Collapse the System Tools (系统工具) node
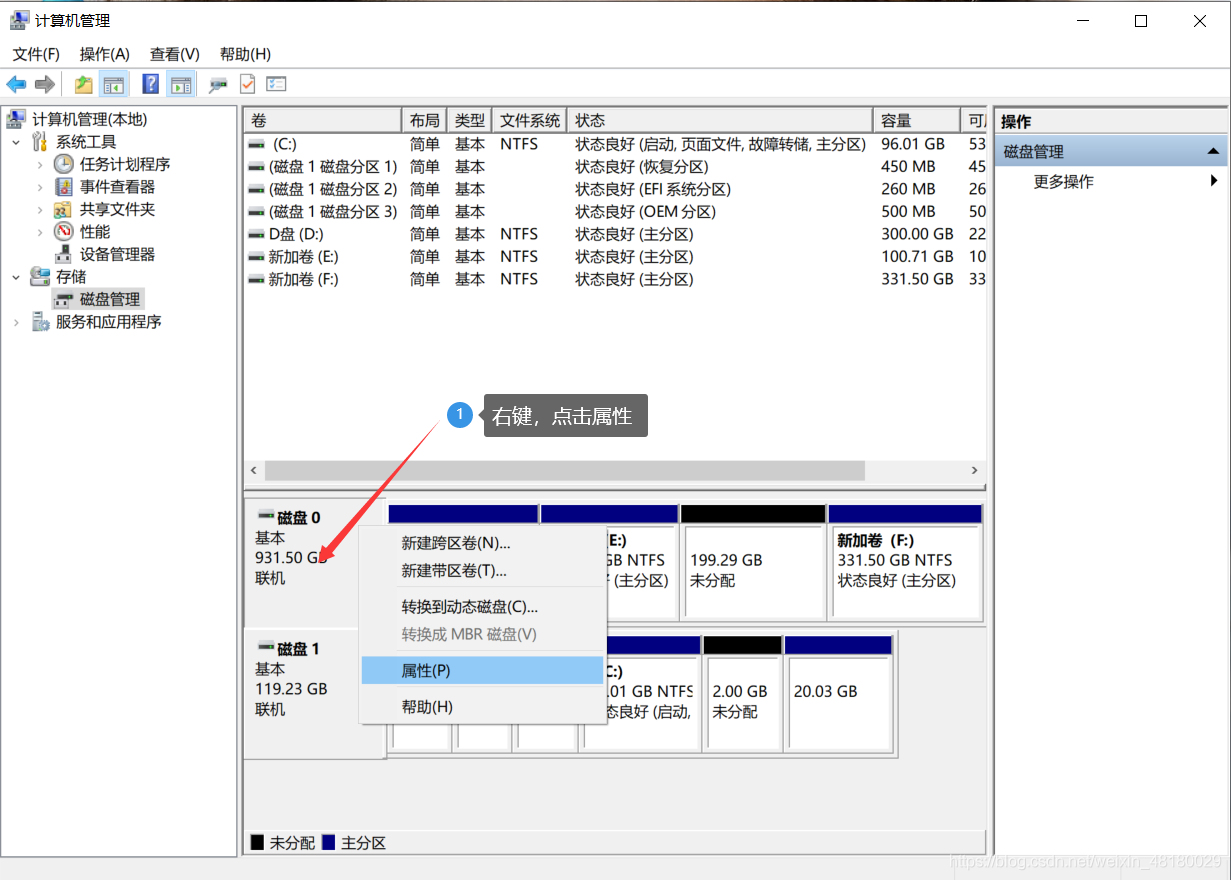Viewport: 1231px width, 880px height. (x=16, y=142)
